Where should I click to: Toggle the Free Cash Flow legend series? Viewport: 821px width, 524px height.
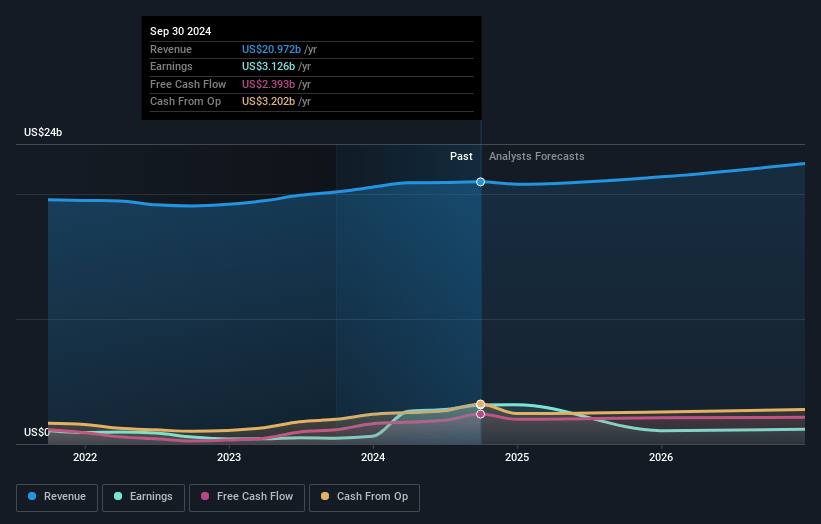pos(247,497)
